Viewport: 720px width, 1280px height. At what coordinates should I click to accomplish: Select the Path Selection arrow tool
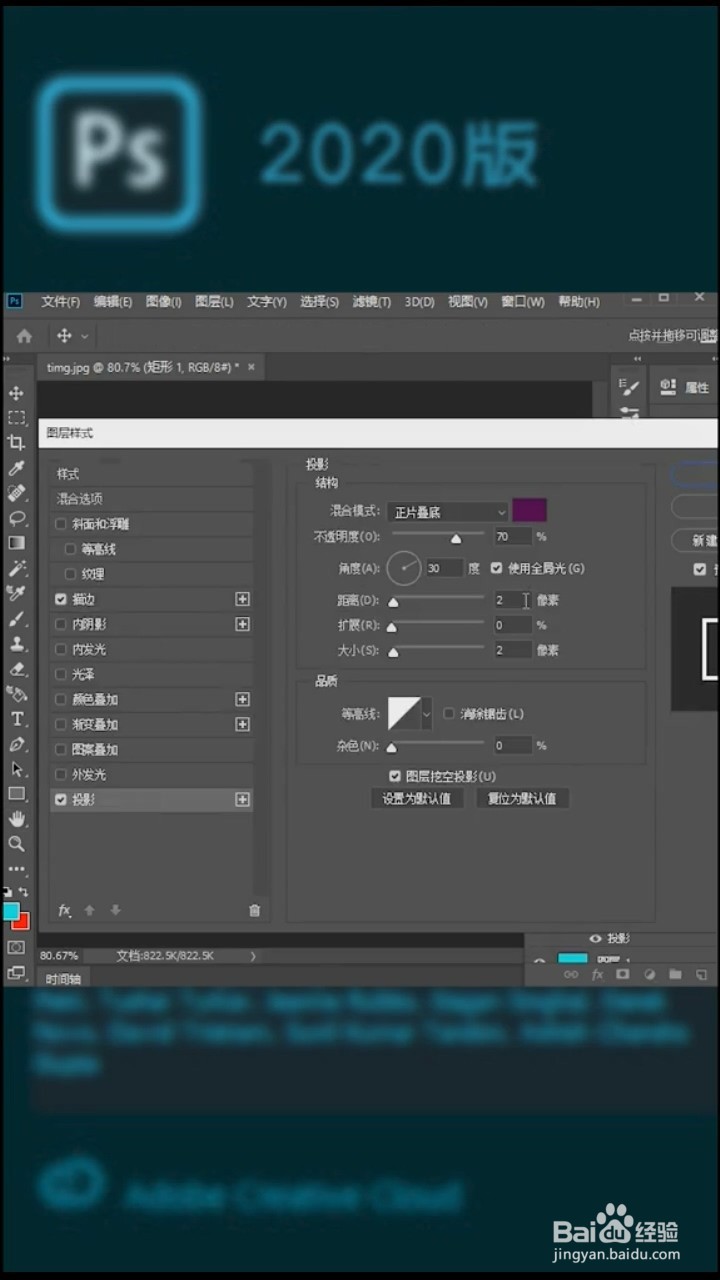(x=16, y=769)
